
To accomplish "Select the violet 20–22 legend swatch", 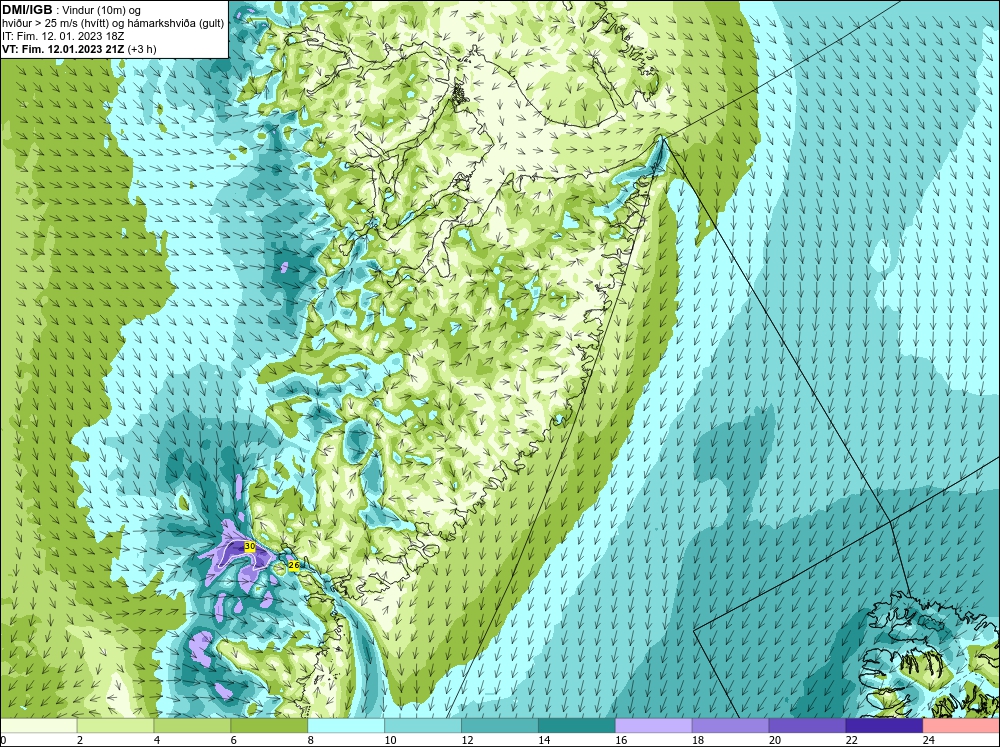I will 807,725.
